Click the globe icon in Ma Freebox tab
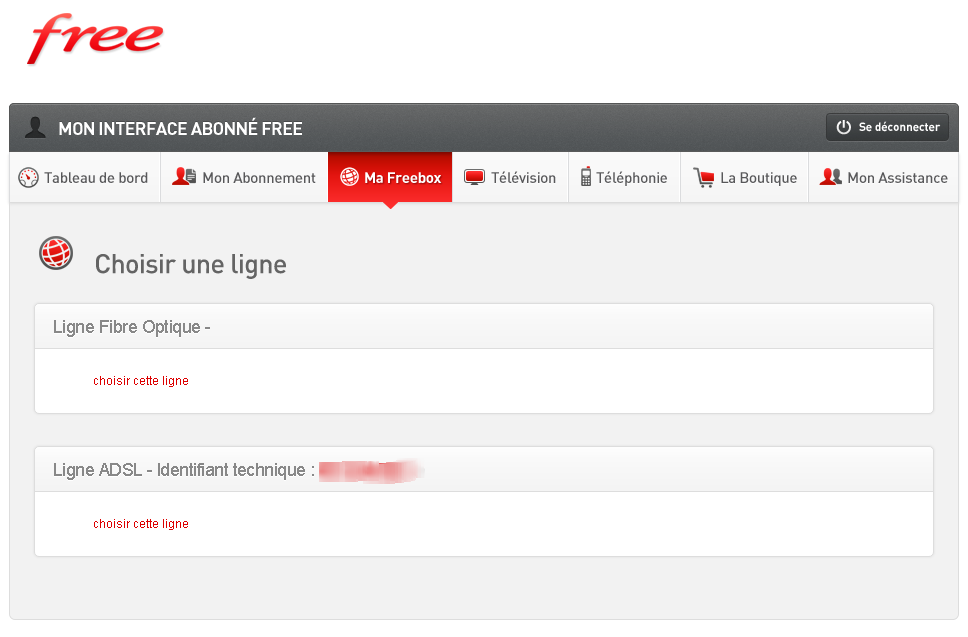Image resolution: width=968 pixels, height=637 pixels. click(349, 177)
